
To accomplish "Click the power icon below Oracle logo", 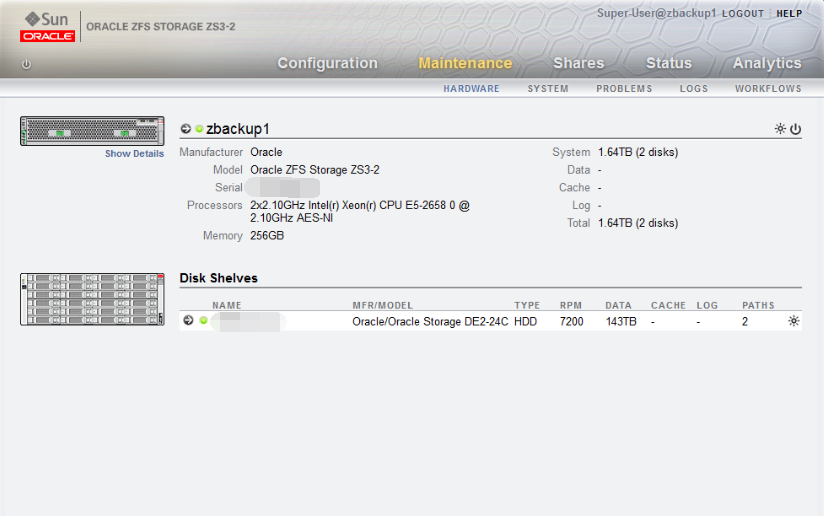I will click(26, 64).
